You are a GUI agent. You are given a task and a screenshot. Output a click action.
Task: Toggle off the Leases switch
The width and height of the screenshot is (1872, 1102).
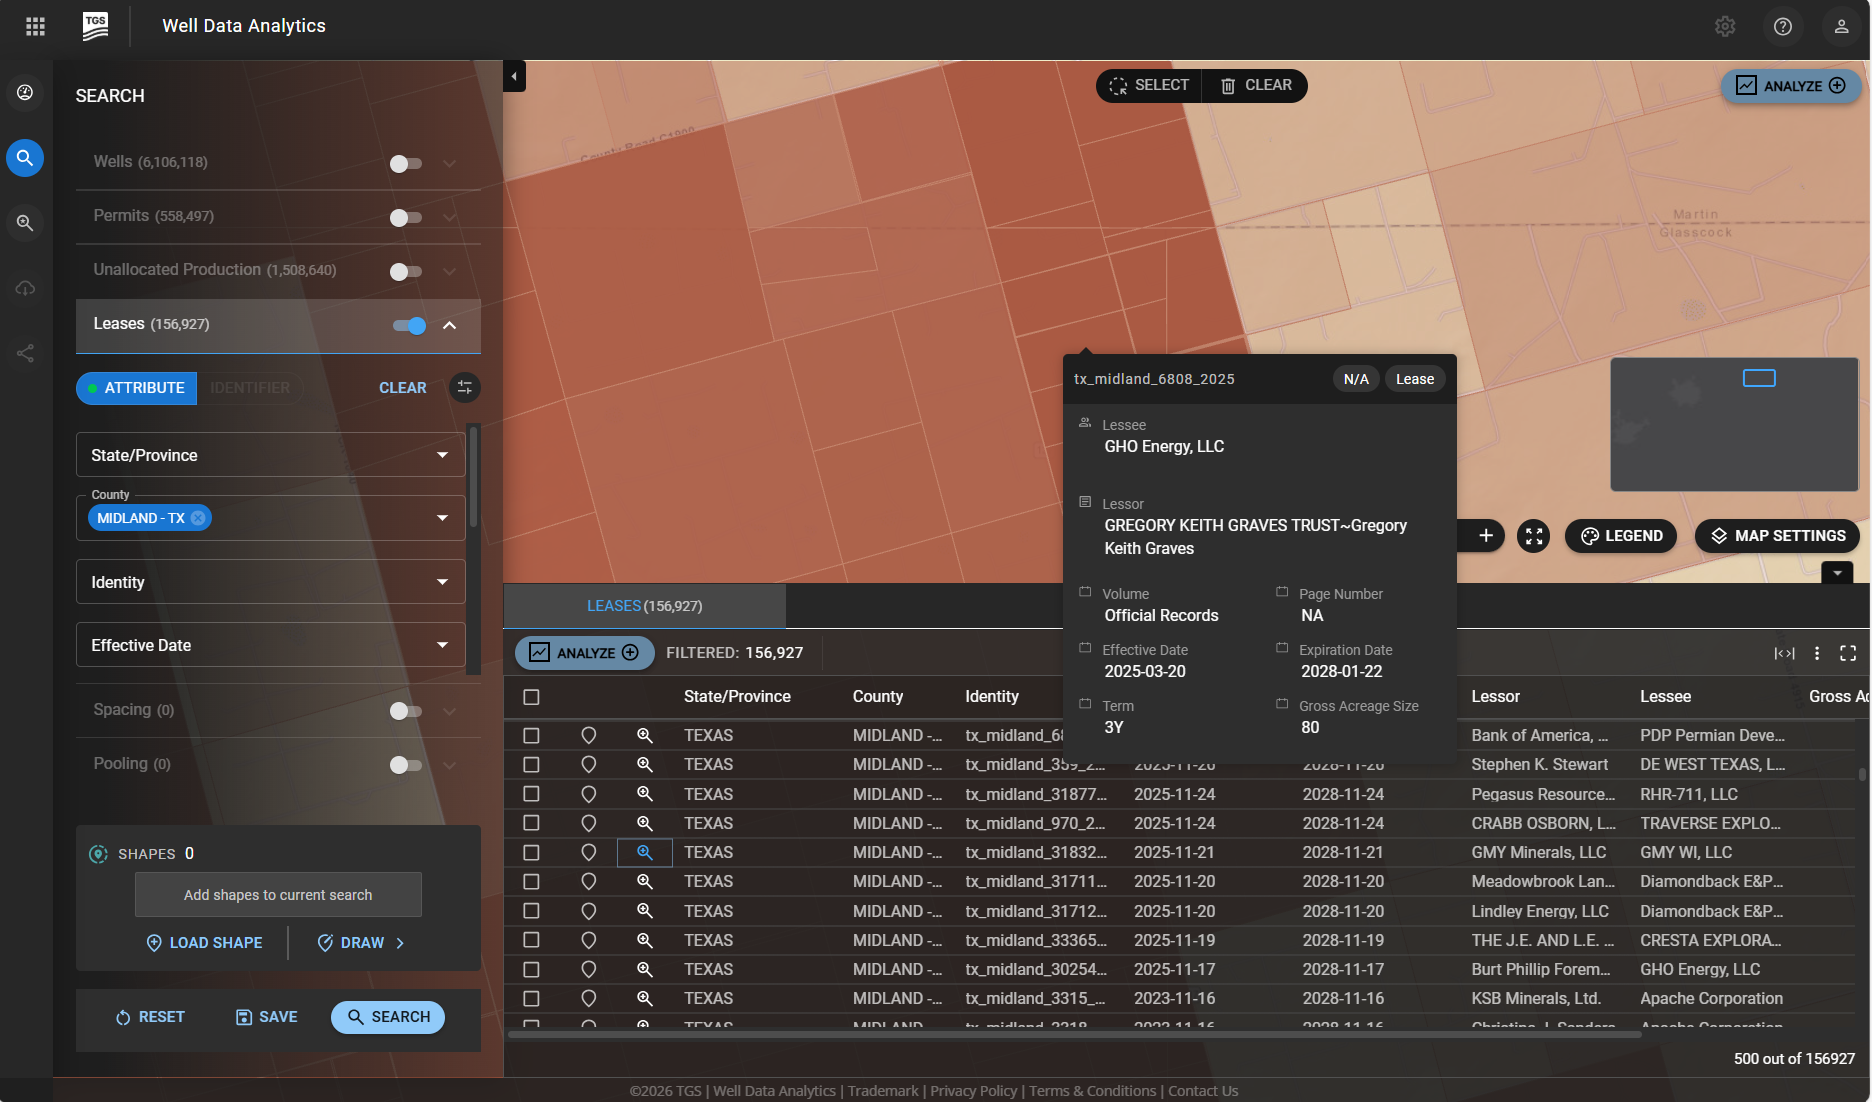[409, 325]
